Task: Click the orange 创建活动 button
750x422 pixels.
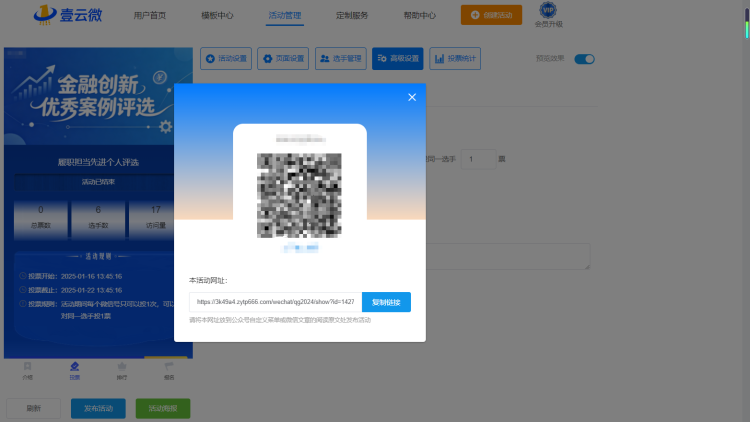Action: pos(491,15)
